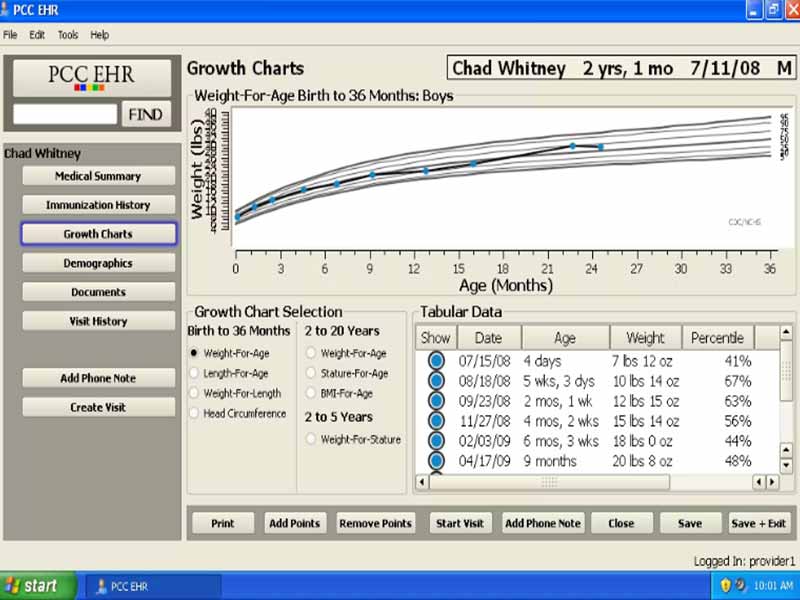Click the patient search field beside FIND
Viewport: 800px width, 600px height.
(64, 113)
